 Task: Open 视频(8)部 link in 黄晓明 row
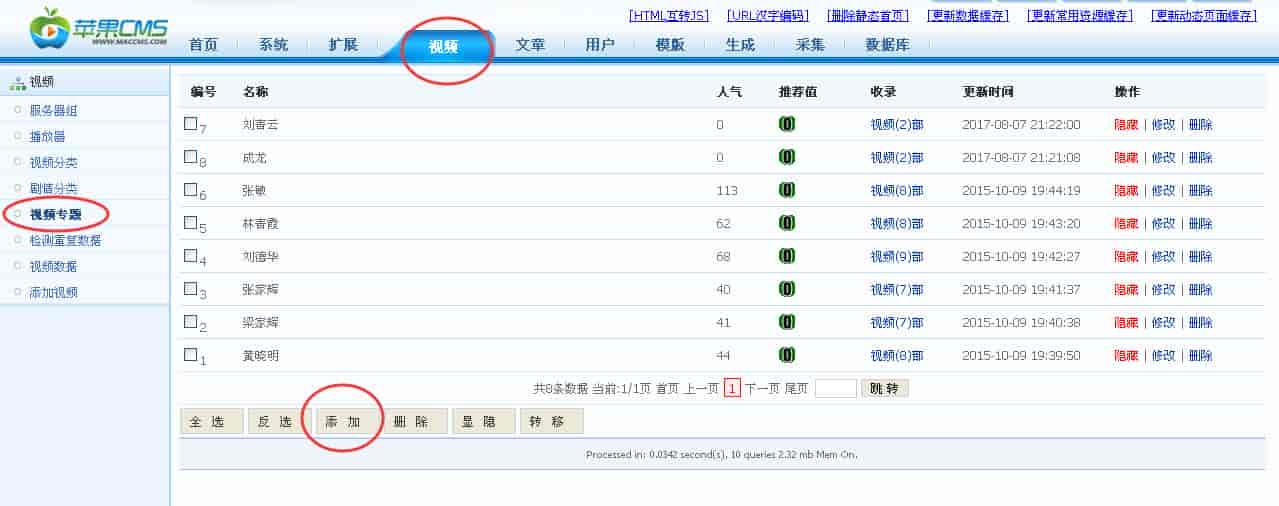pos(897,356)
